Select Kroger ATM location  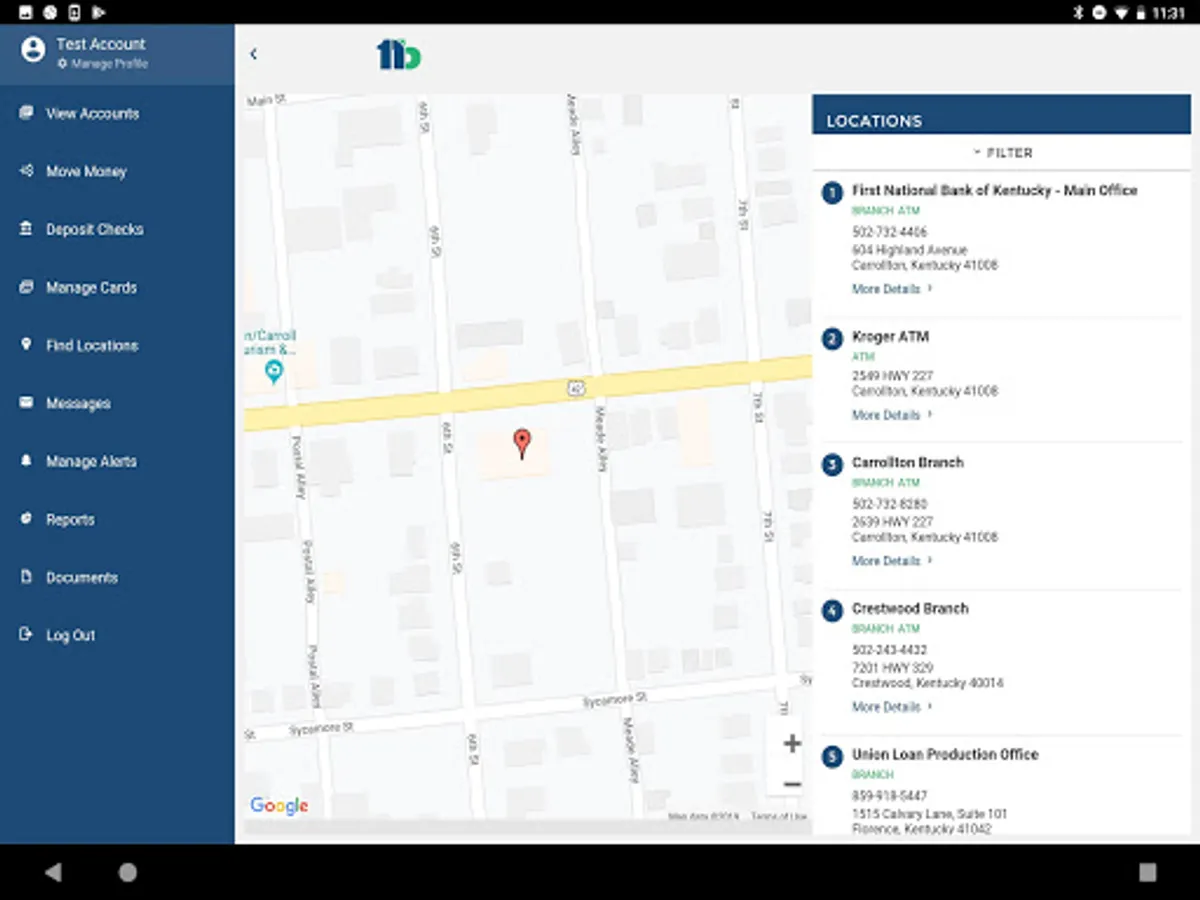[890, 337]
